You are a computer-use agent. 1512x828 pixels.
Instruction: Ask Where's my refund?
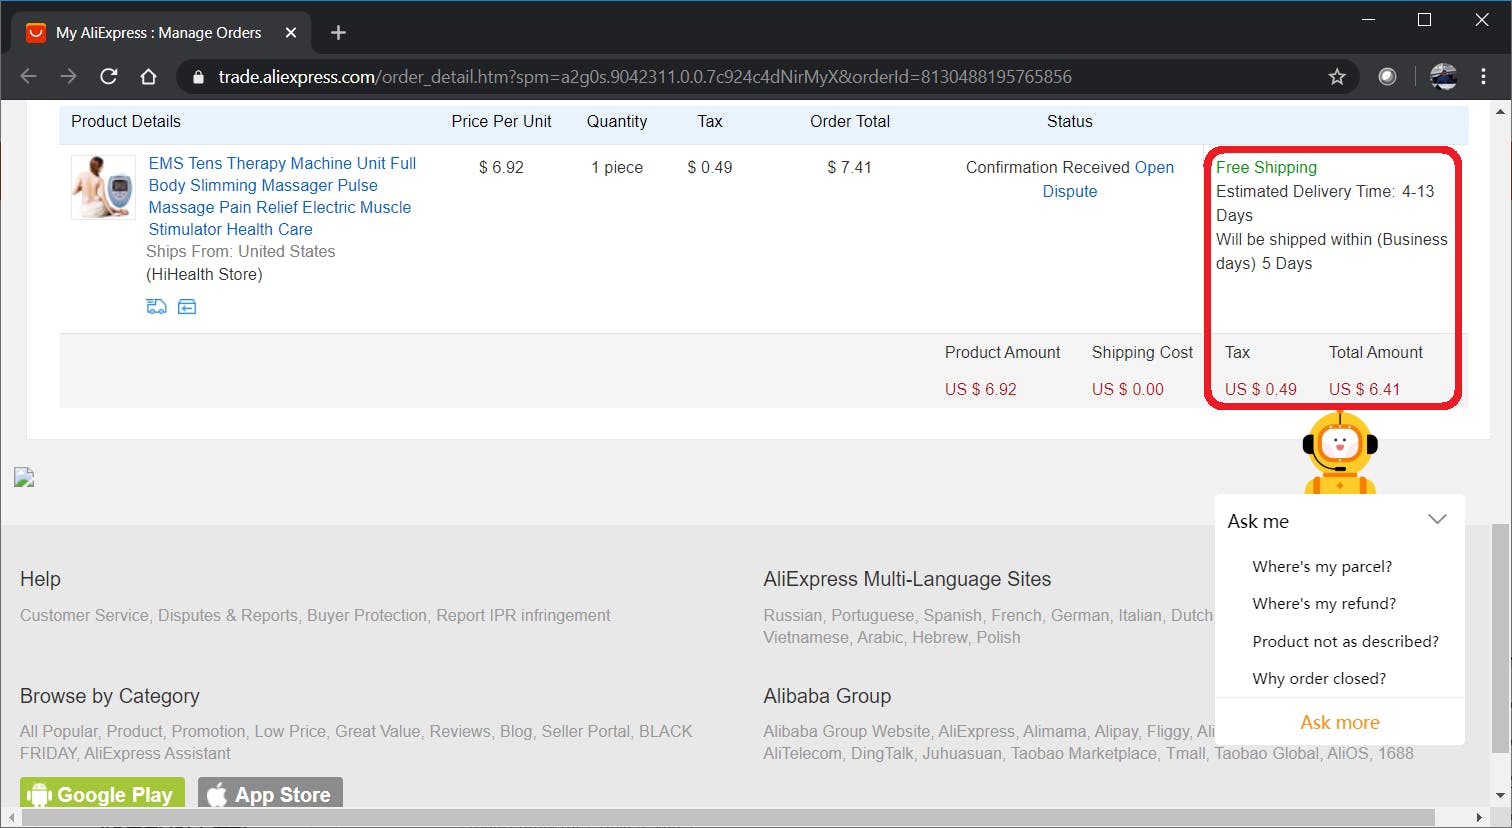point(1324,603)
